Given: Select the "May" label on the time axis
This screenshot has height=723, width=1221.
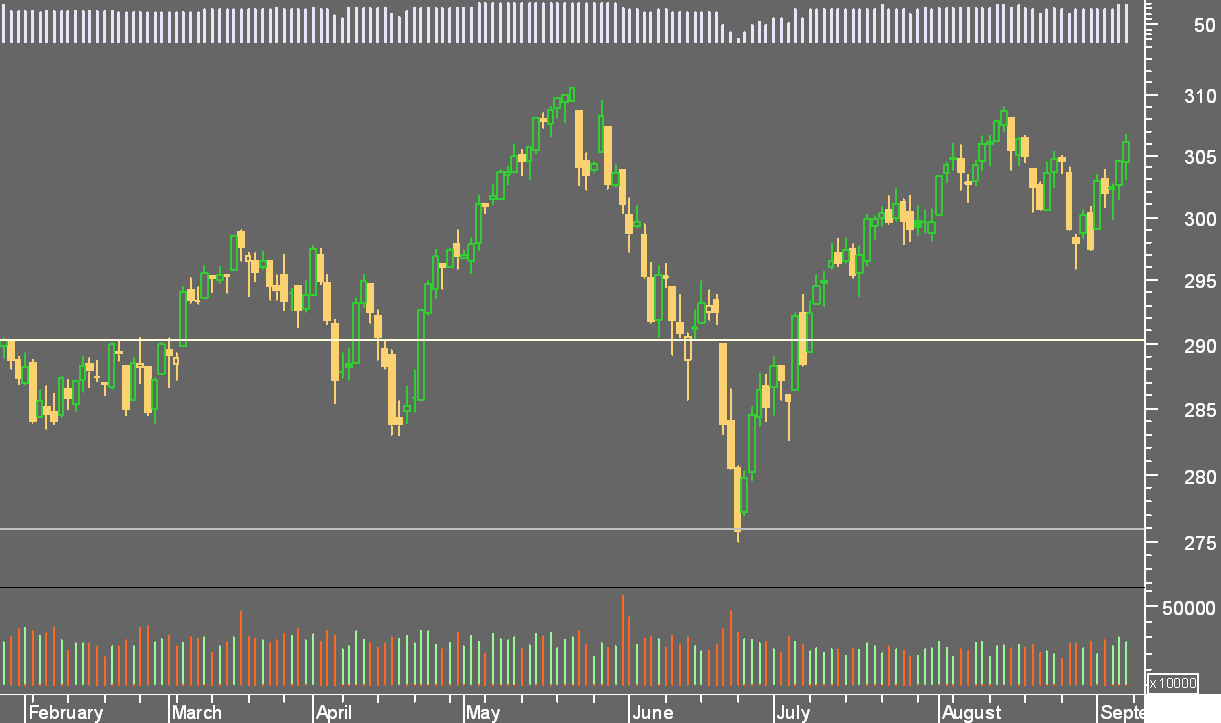Looking at the screenshot, I should coord(483,713).
